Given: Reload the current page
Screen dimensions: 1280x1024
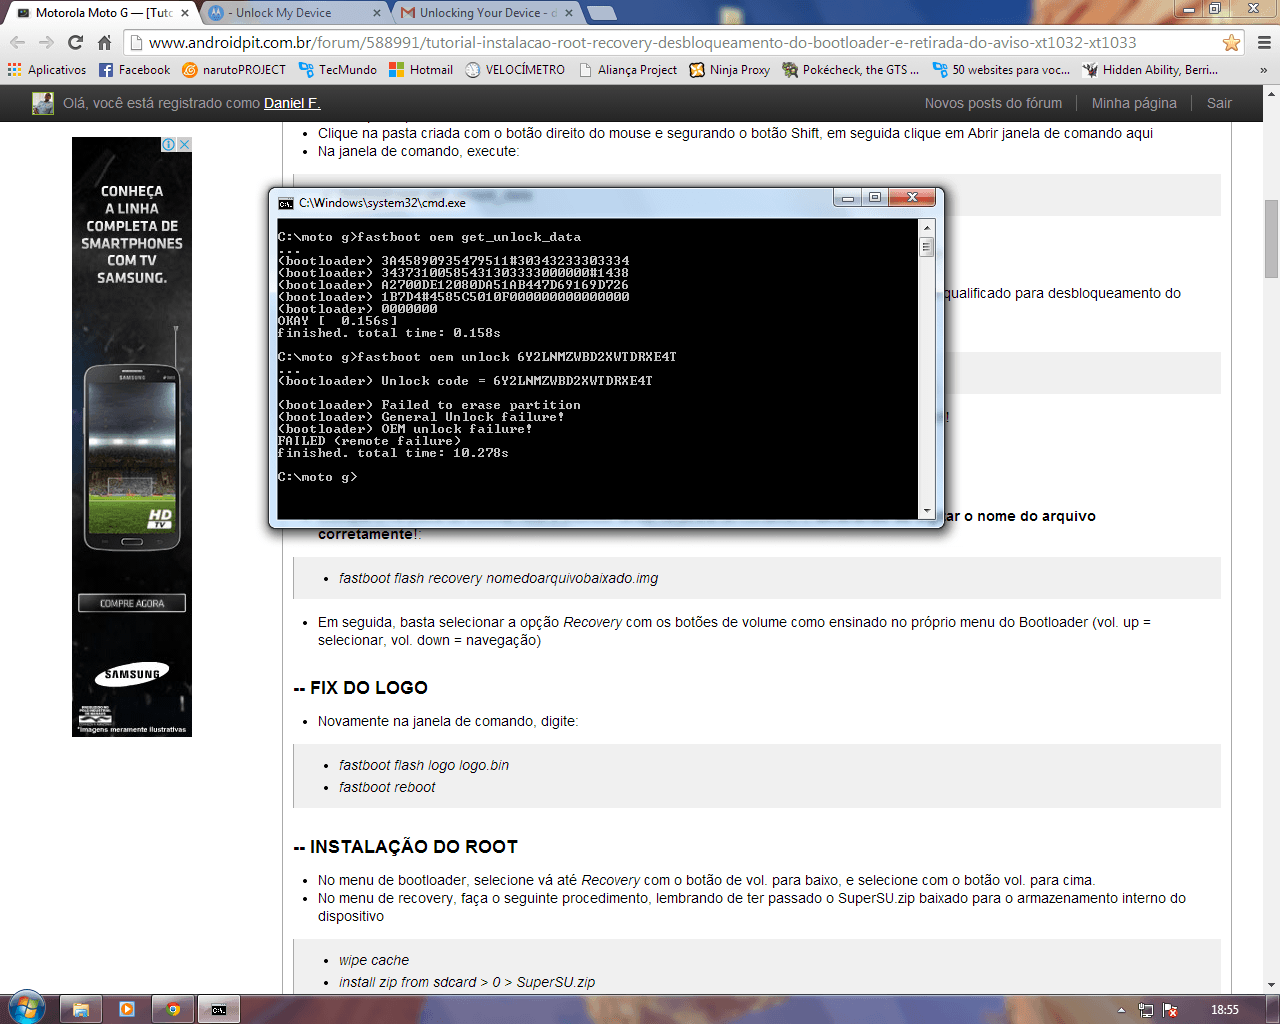Looking at the screenshot, I should (x=75, y=42).
